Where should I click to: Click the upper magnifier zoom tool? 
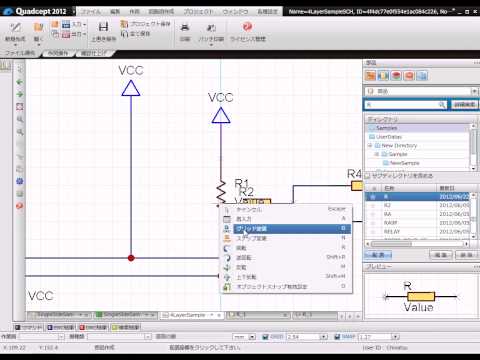click(x=20, y=119)
